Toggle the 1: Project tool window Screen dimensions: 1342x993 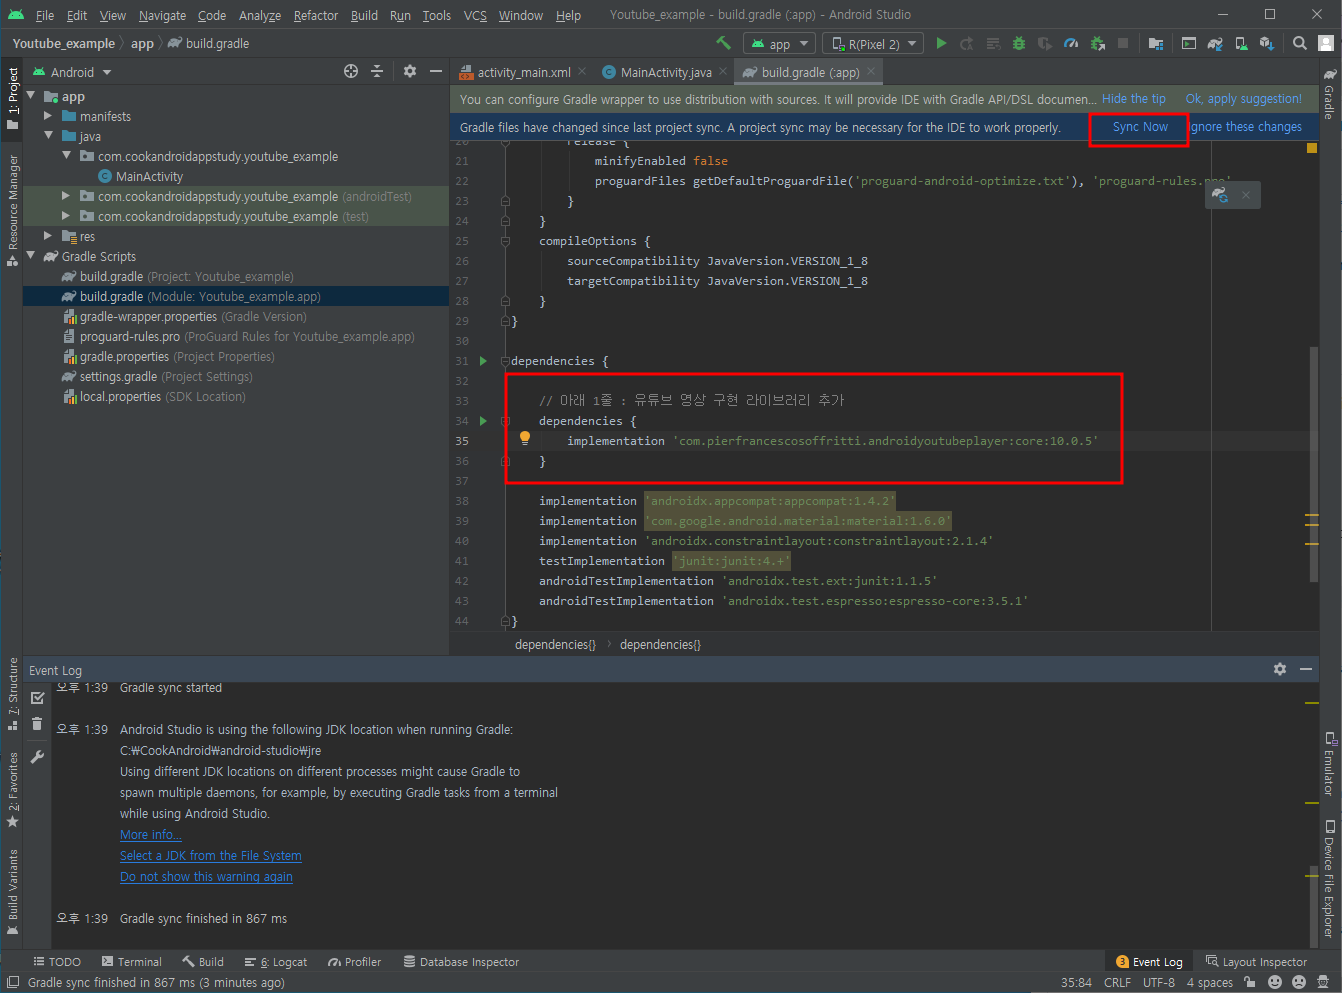pos(12,99)
